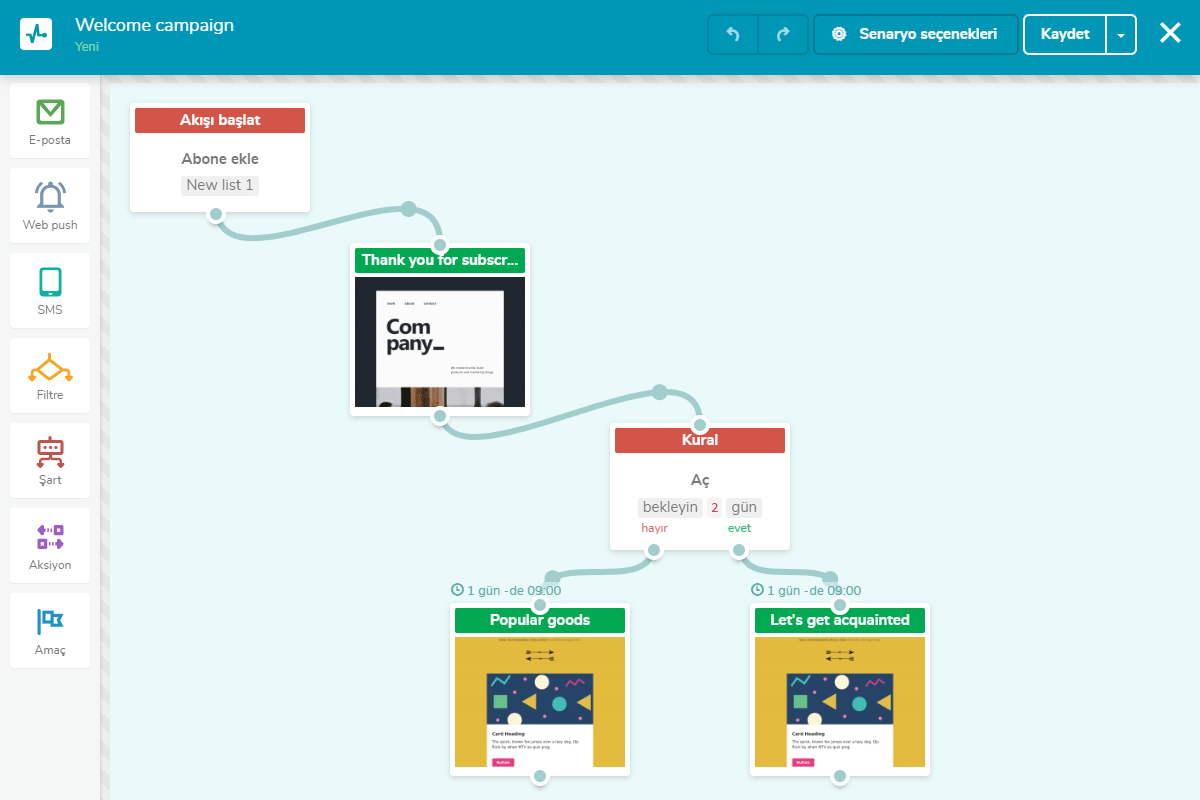Click the undo arrow button
Image resolution: width=1200 pixels, height=800 pixels.
coord(733,34)
